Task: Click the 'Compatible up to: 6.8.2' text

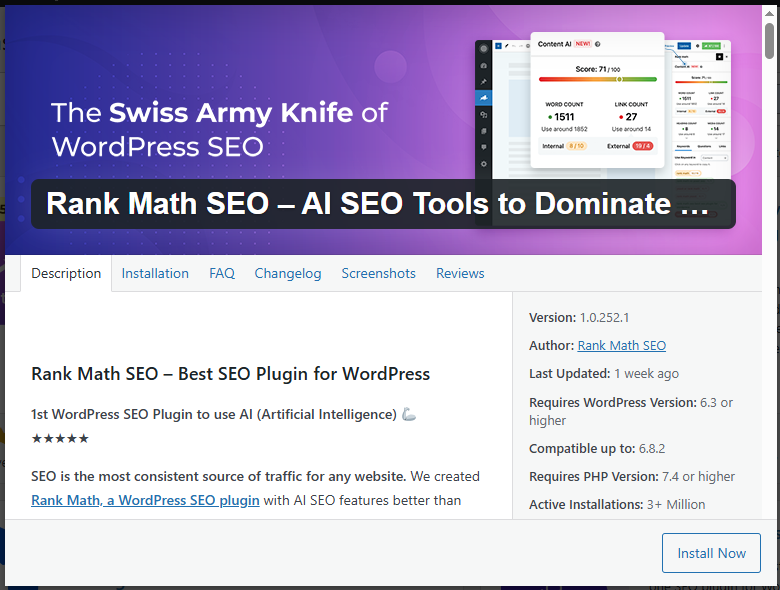Action: tap(597, 448)
